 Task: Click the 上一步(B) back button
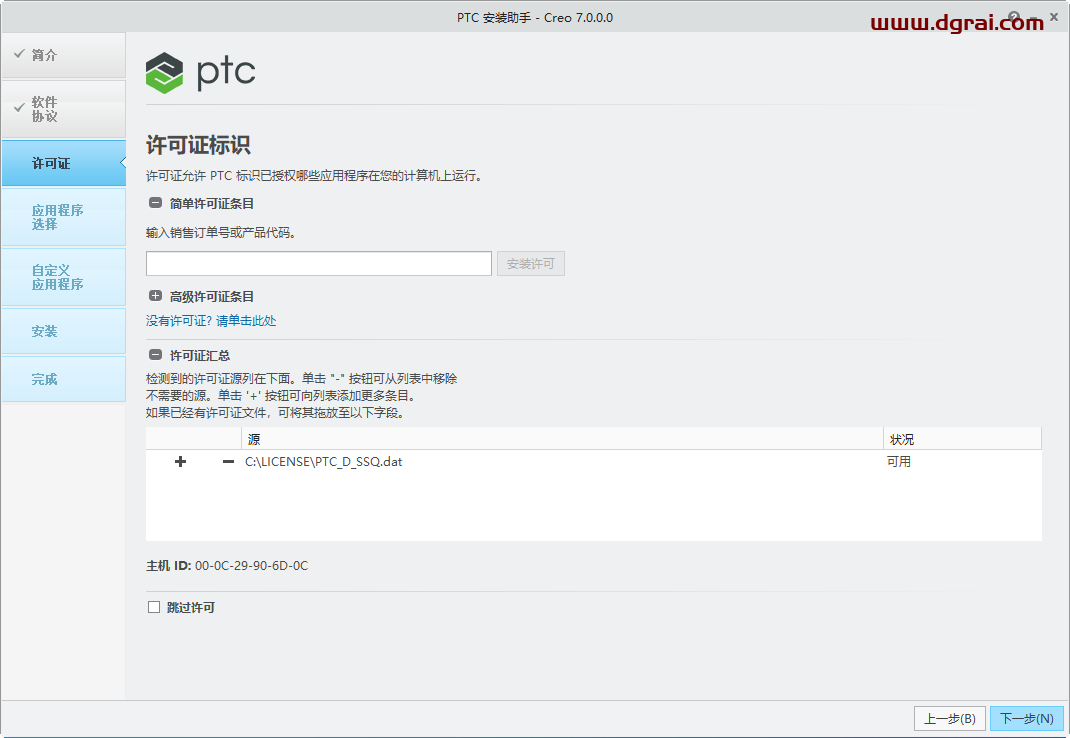point(949,718)
